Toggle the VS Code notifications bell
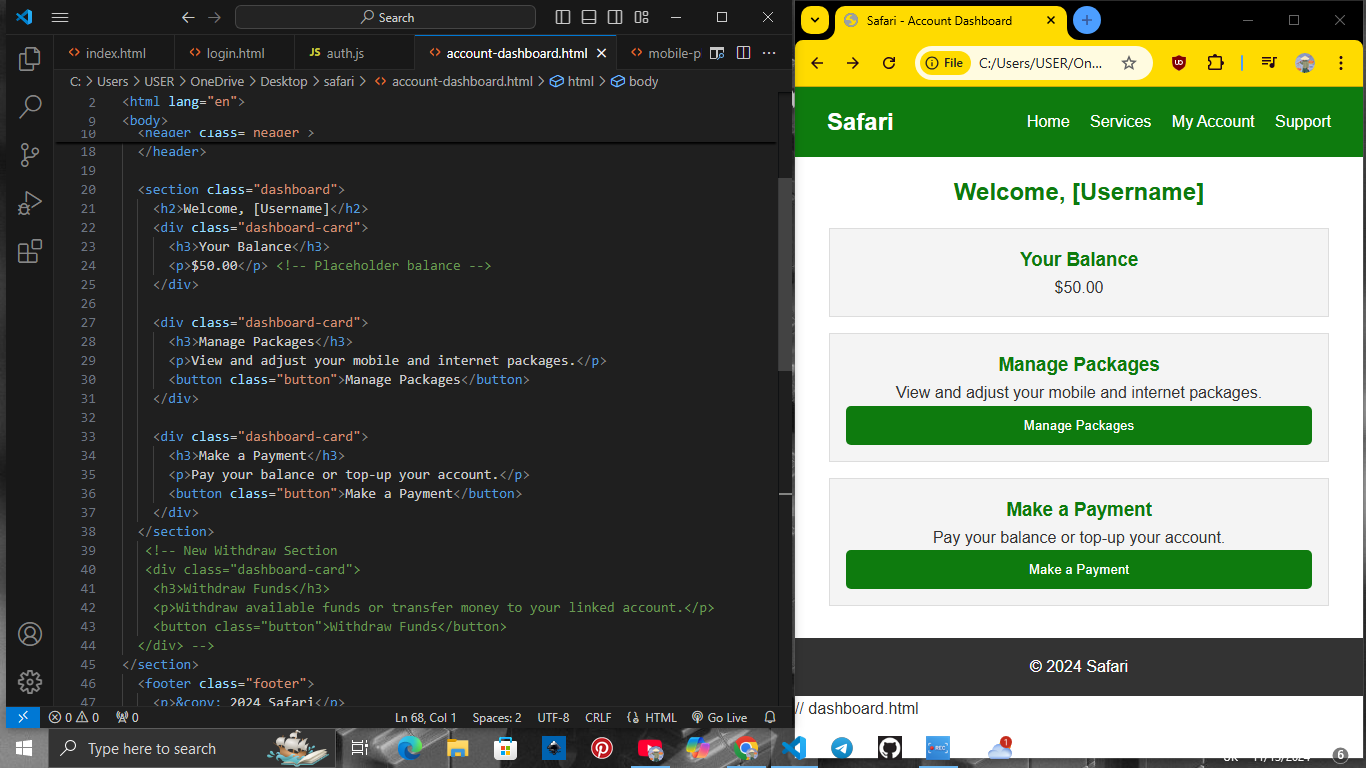This screenshot has width=1366, height=768. pyautogui.click(x=769, y=717)
